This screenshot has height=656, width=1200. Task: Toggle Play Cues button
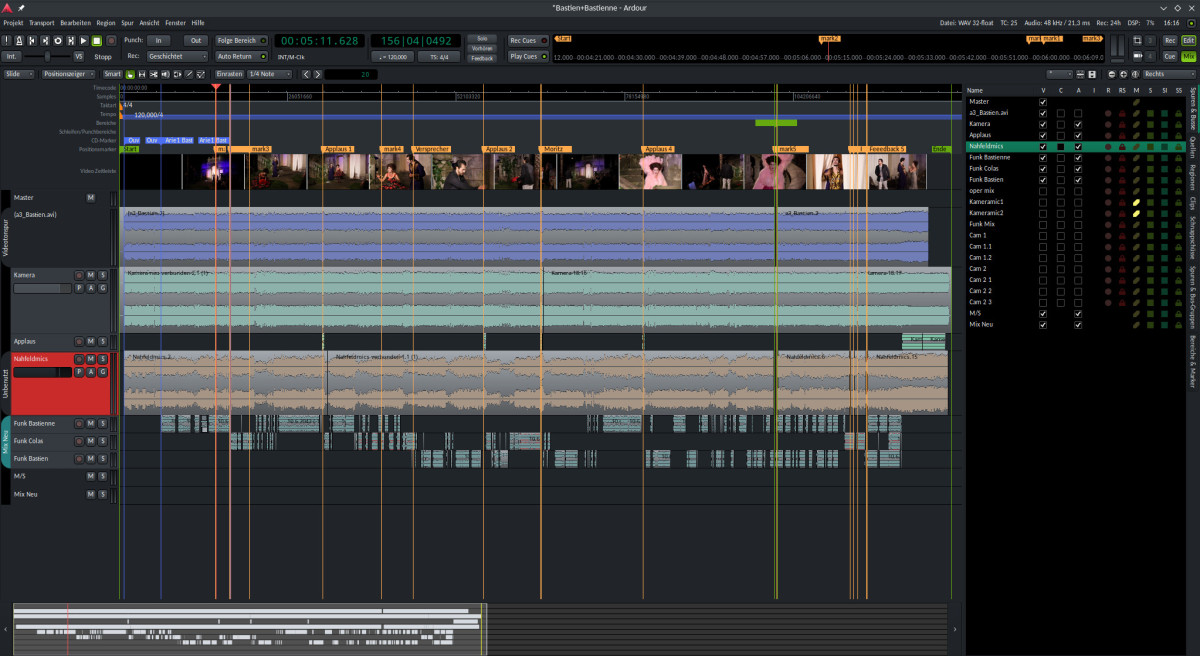(529, 56)
